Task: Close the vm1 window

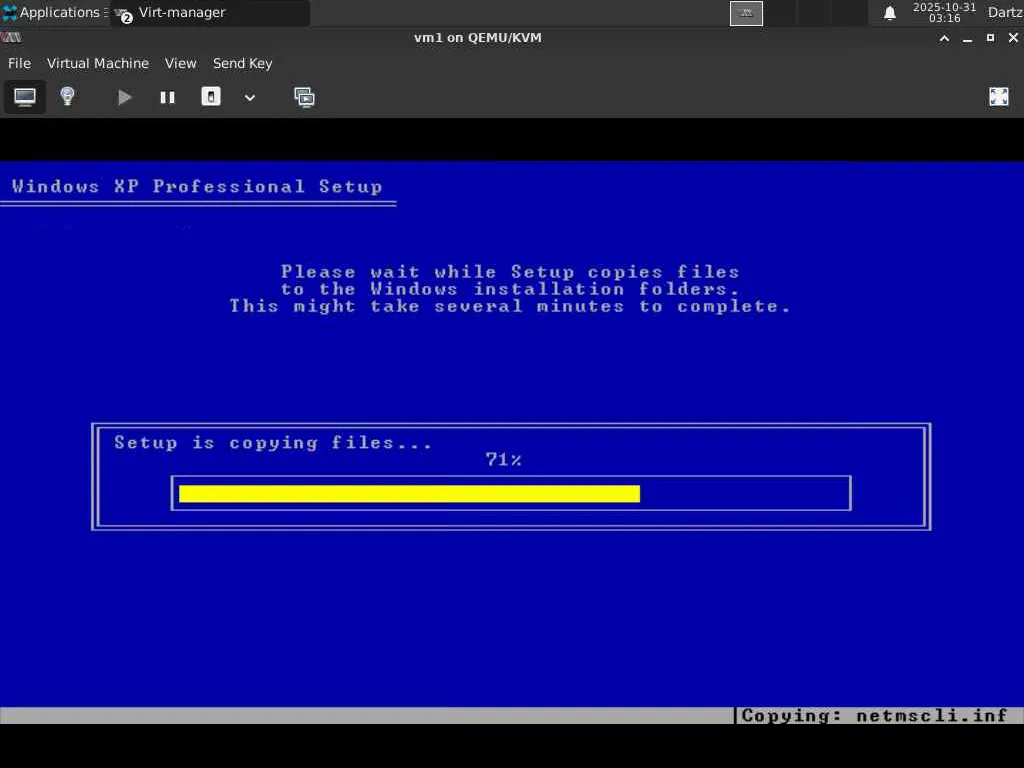Action: [1013, 39]
